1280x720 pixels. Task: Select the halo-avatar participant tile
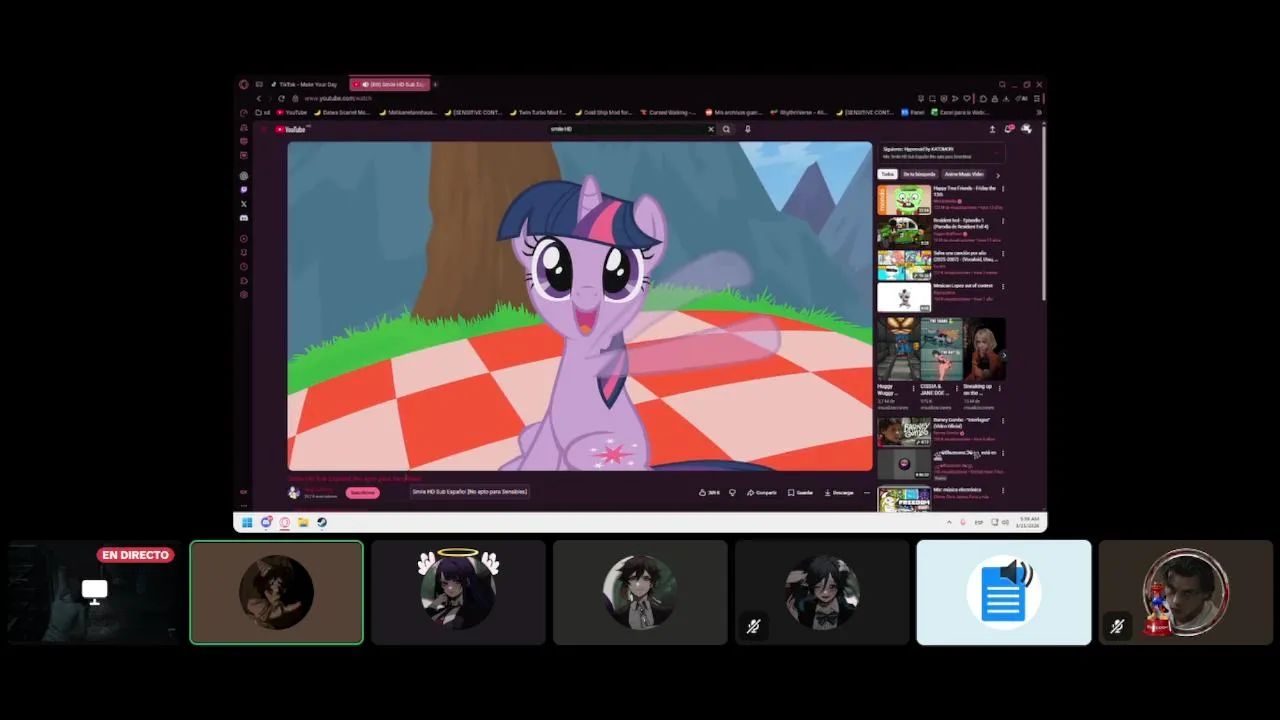458,592
